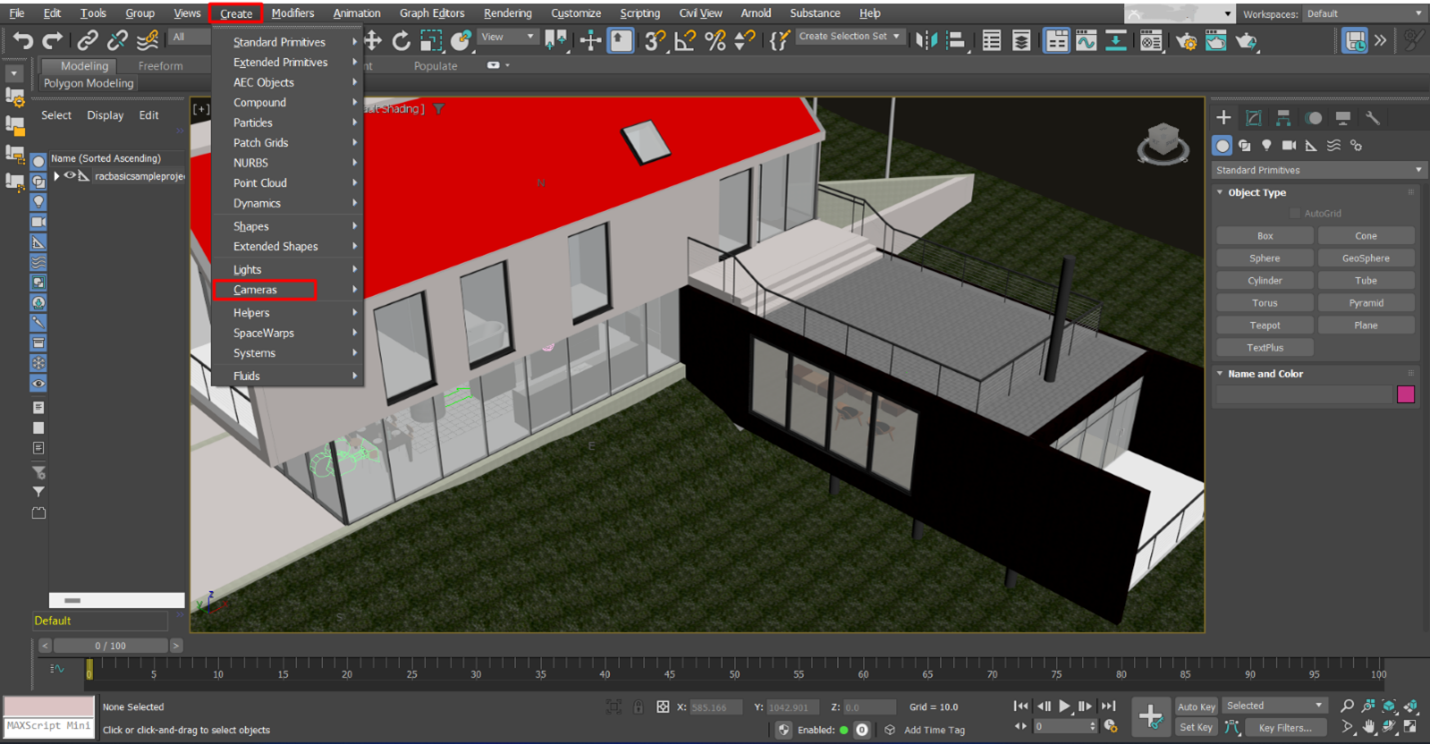
Task: Open the Rendering menu
Action: click(x=508, y=13)
